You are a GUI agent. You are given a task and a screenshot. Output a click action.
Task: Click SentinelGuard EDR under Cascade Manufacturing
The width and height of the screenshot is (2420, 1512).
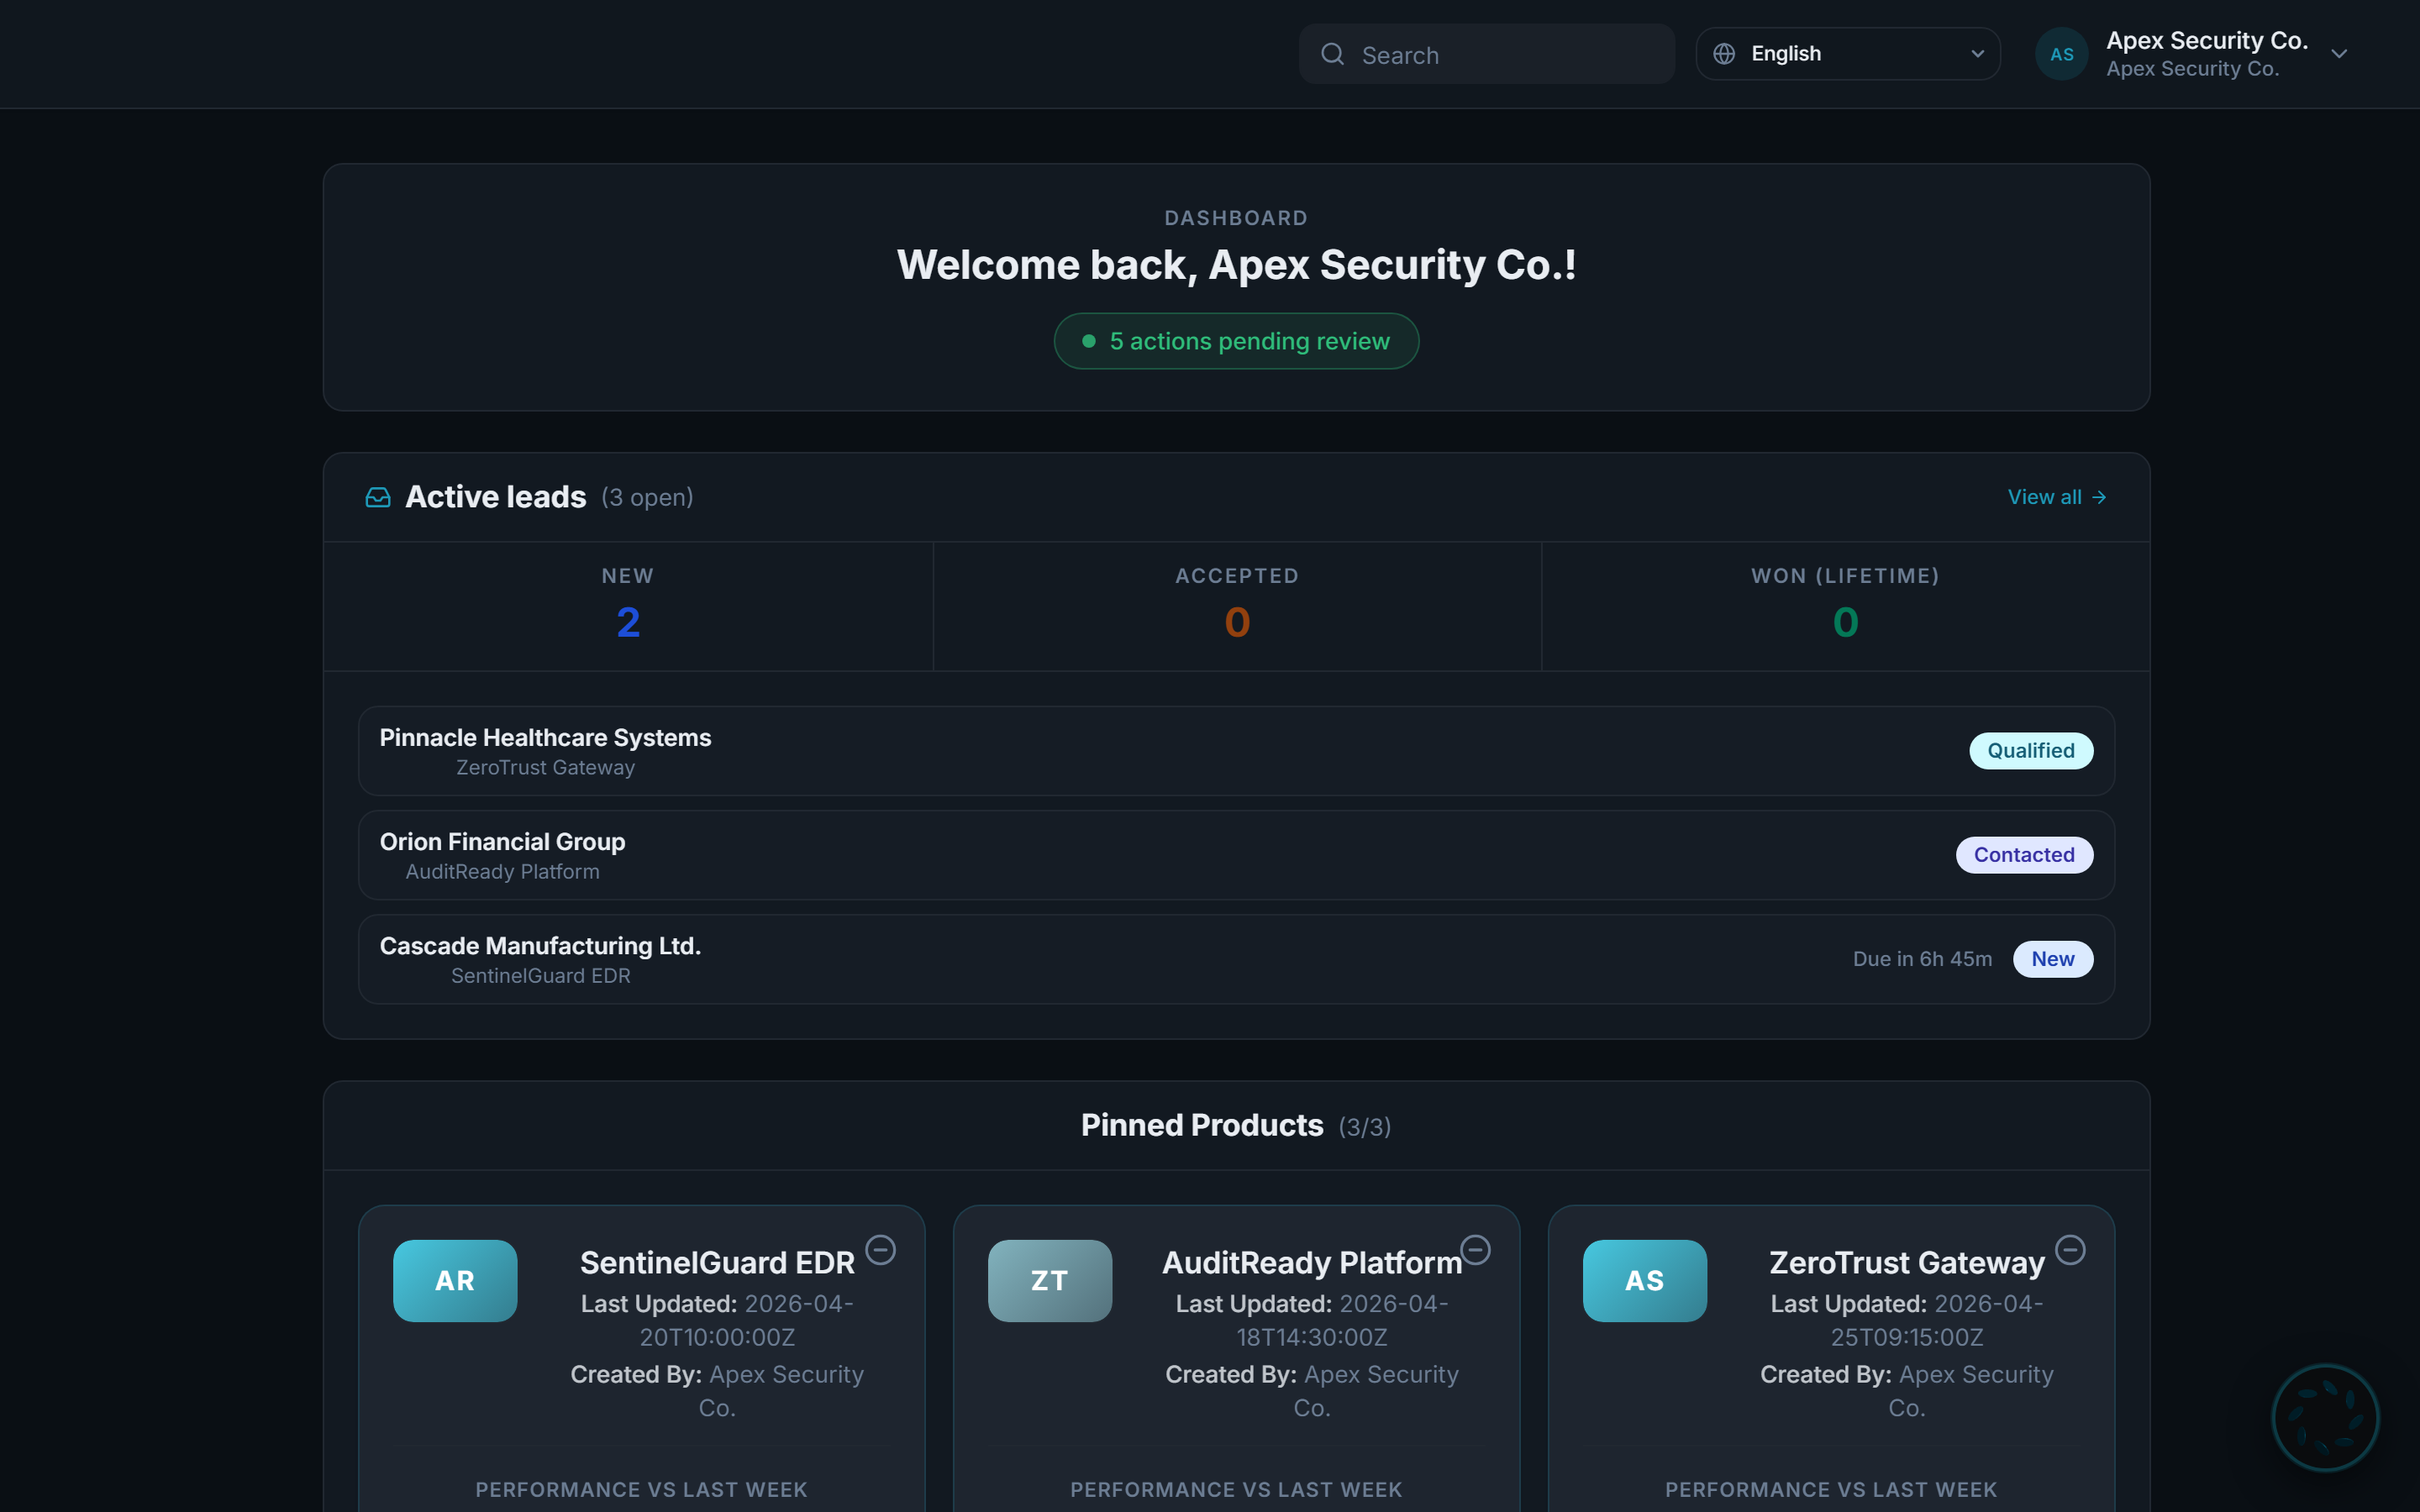tap(540, 976)
